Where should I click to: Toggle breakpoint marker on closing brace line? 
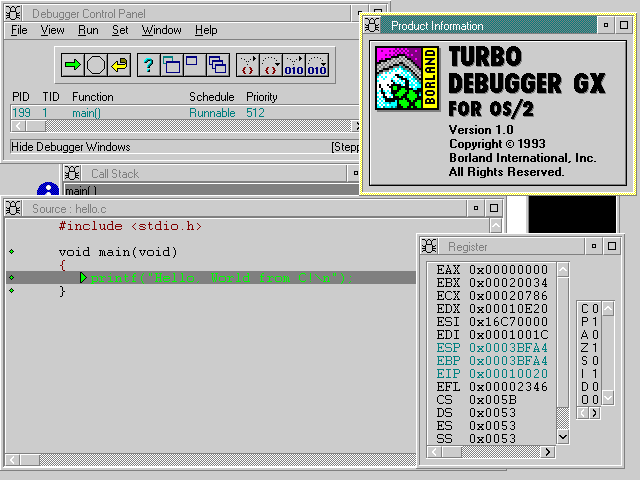click(12, 291)
